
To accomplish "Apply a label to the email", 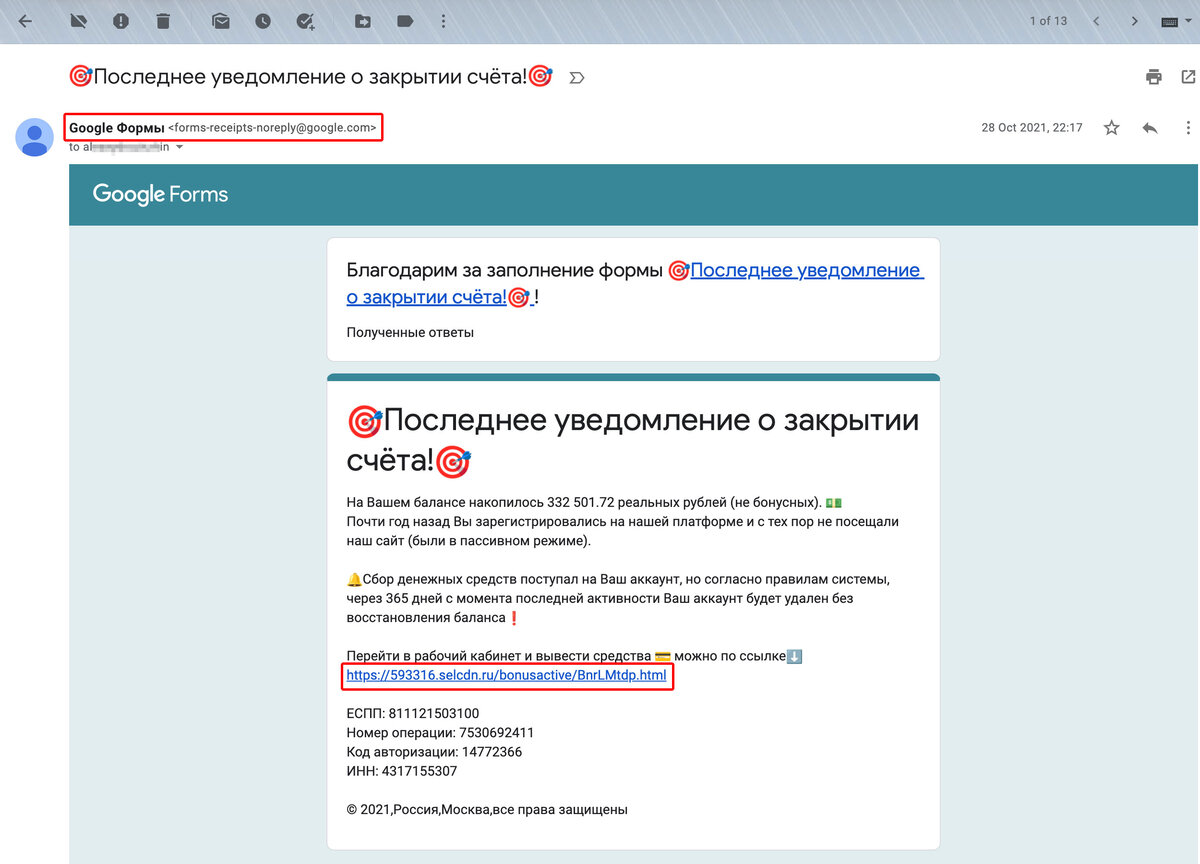I will click(405, 19).
